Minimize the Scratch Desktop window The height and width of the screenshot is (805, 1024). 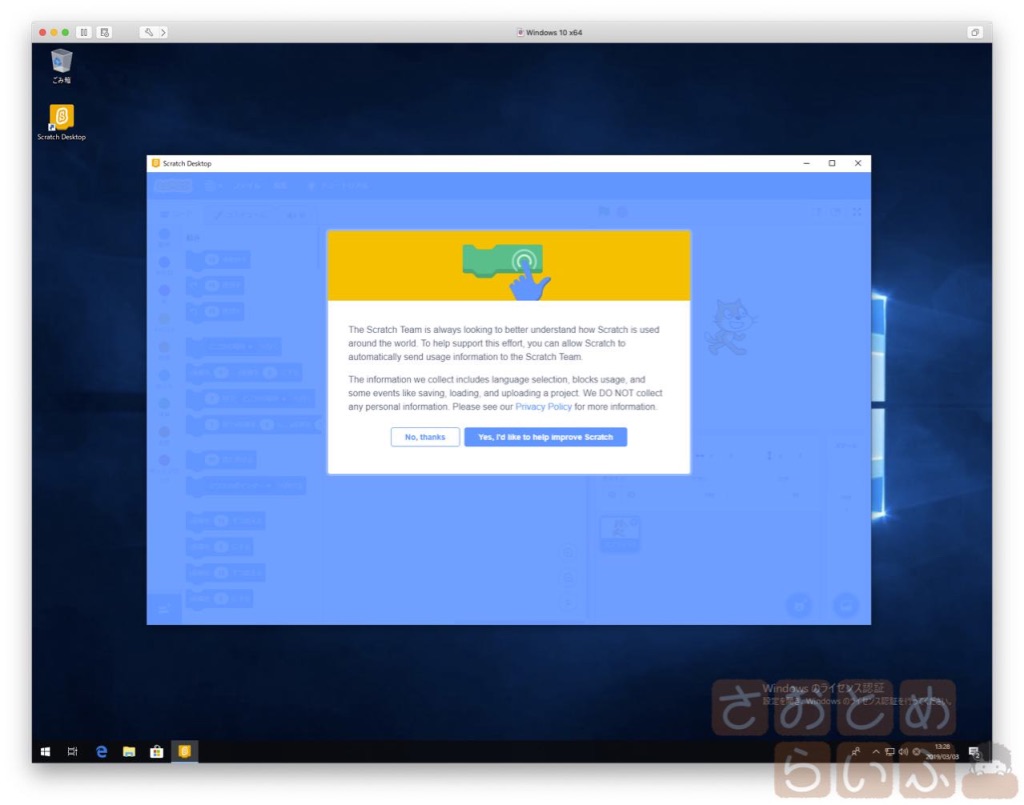click(807, 163)
